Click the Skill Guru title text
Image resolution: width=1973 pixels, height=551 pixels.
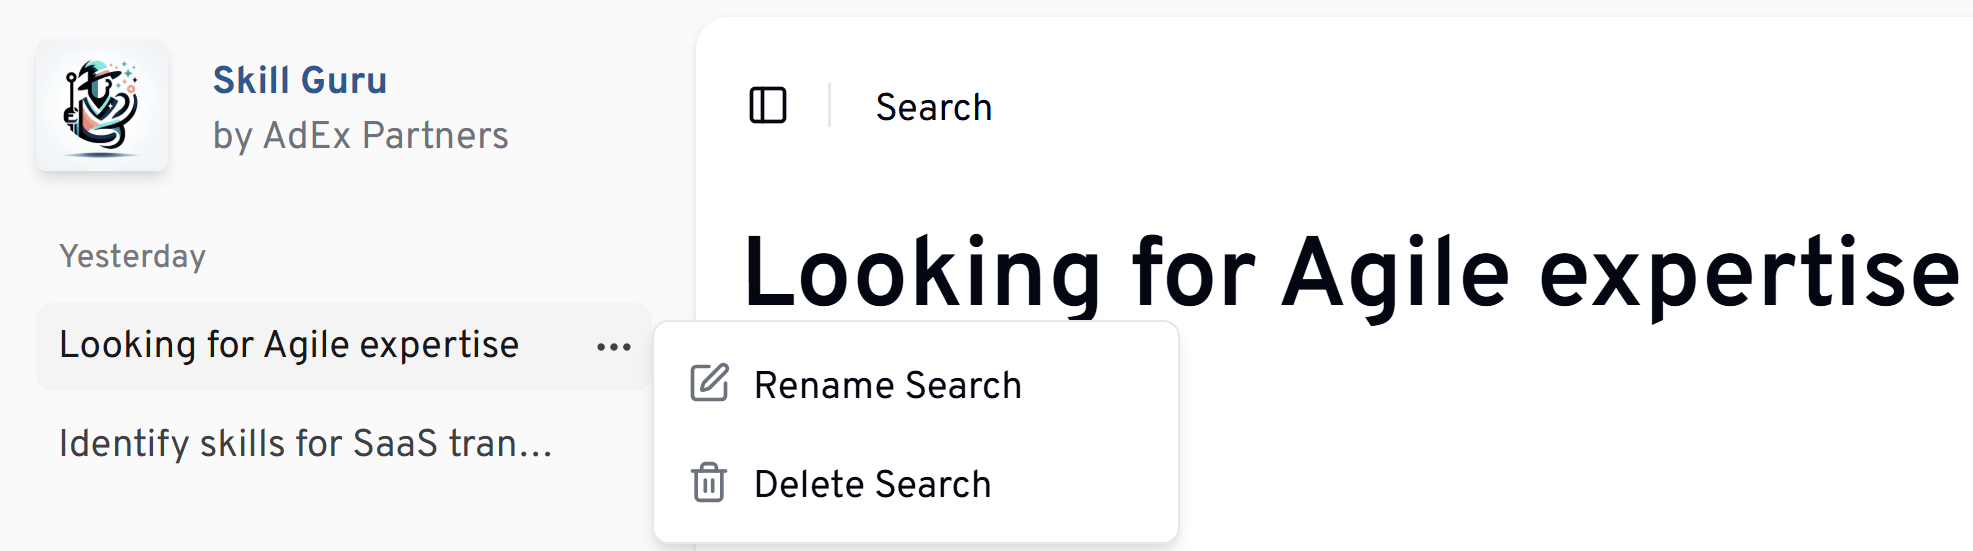[299, 80]
